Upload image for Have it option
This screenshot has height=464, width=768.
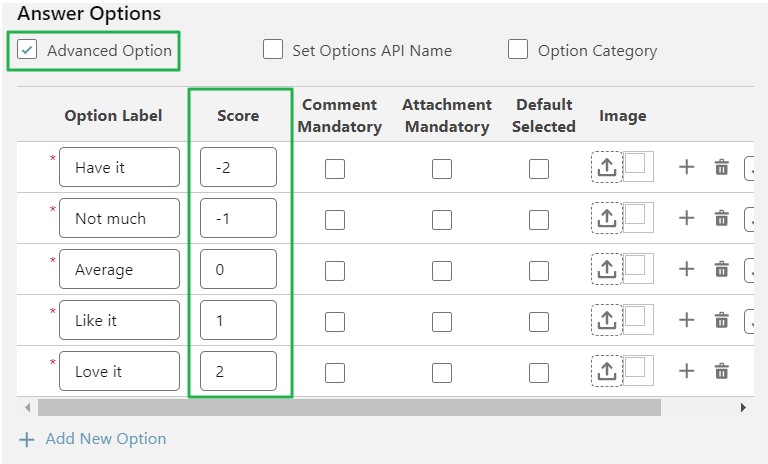pos(606,167)
